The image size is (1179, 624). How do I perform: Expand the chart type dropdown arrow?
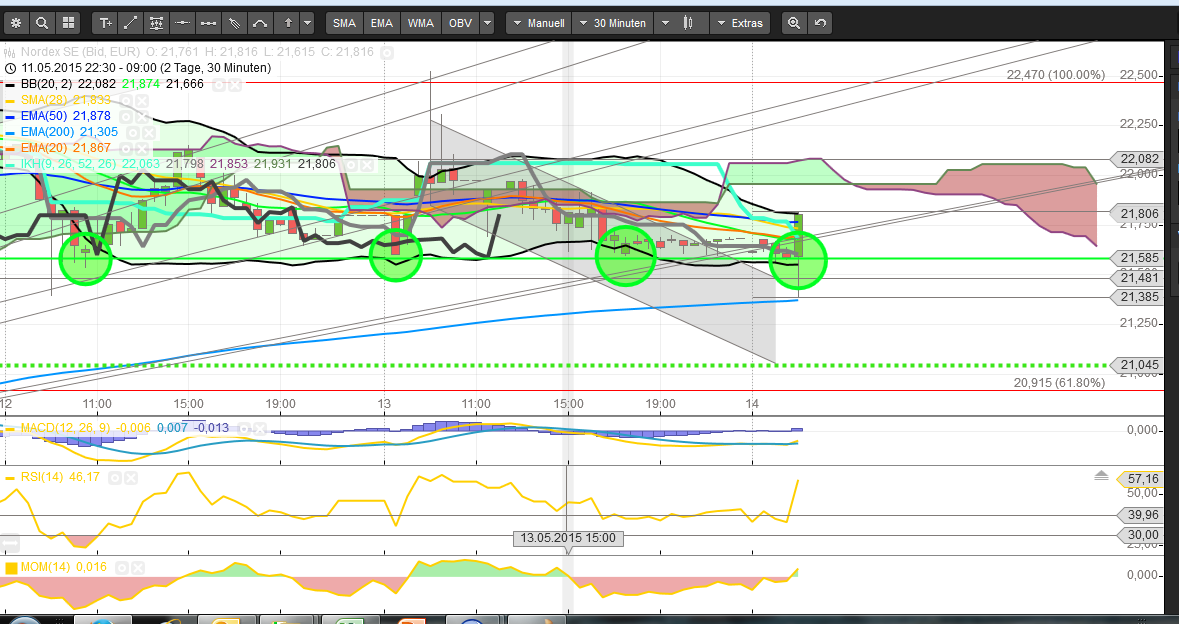point(665,23)
